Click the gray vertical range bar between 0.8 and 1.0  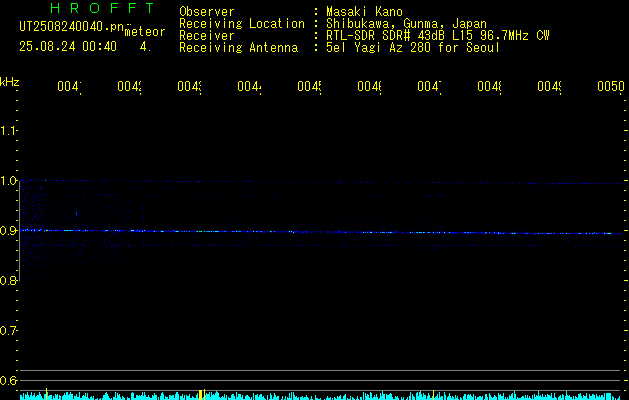pos(20,231)
